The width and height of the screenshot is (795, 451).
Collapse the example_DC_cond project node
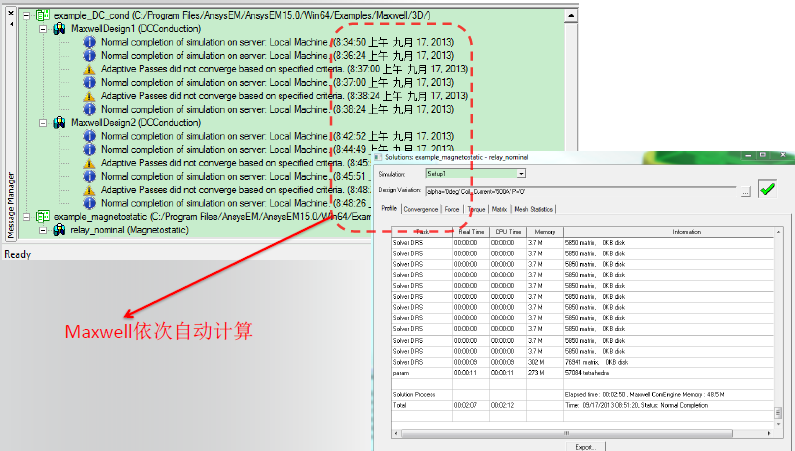[x=26, y=16]
